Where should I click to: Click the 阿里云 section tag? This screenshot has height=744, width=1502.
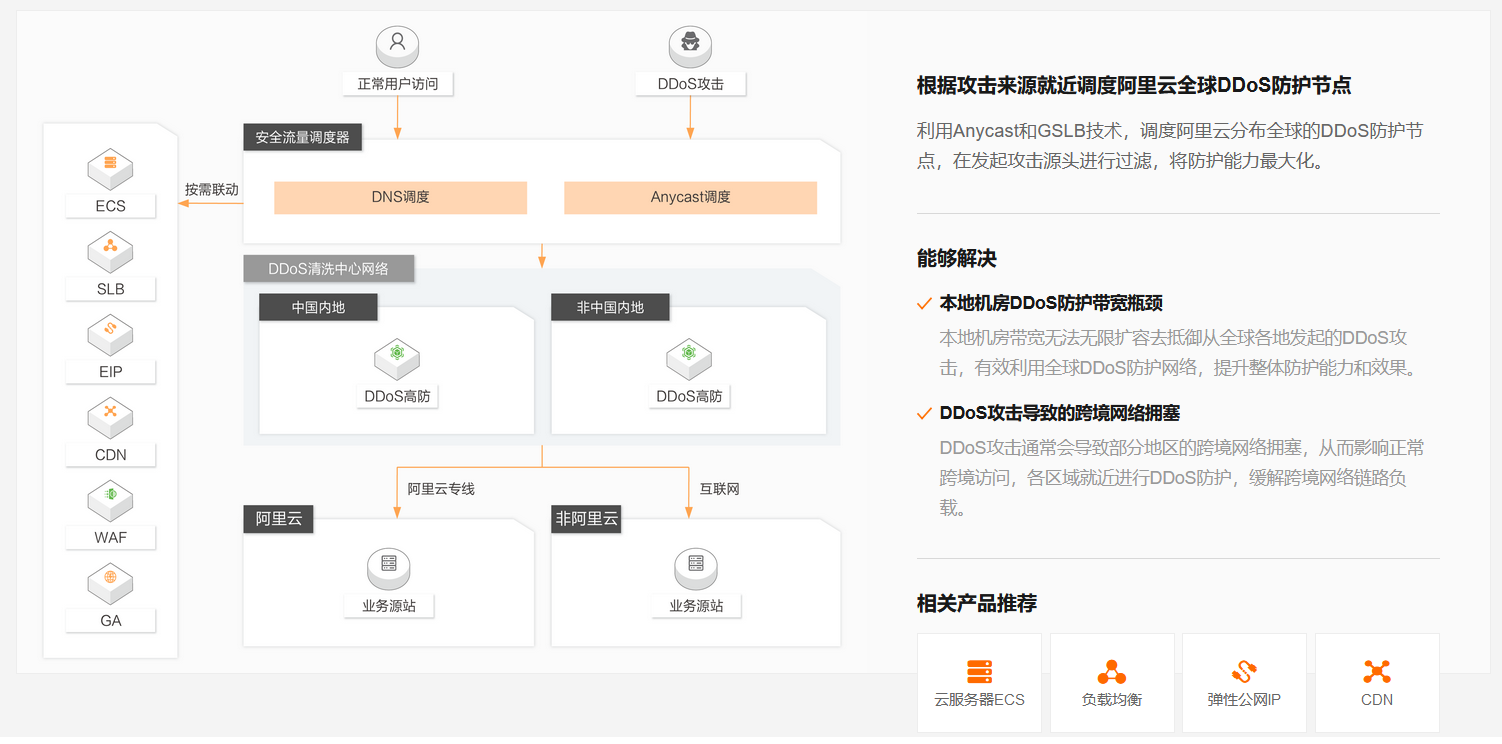pyautogui.click(x=278, y=519)
